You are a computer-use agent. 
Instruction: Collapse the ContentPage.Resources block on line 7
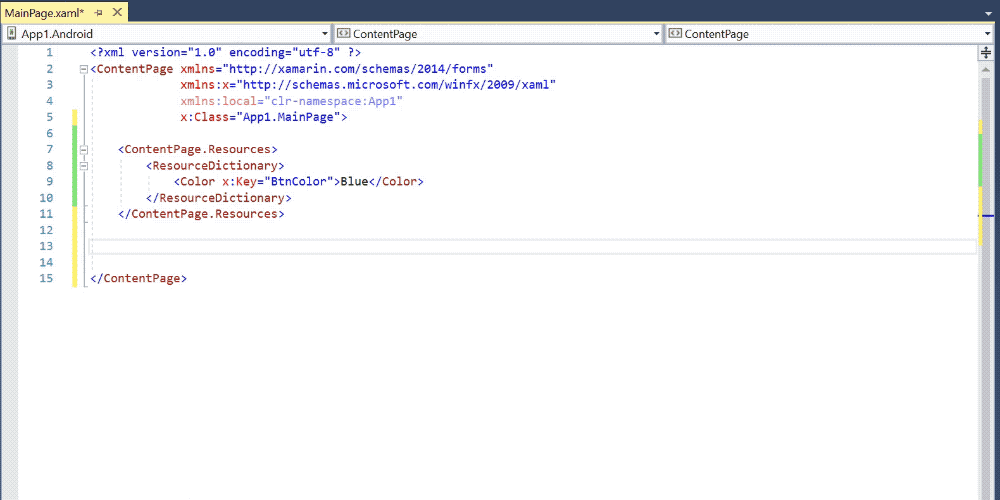coord(84,149)
